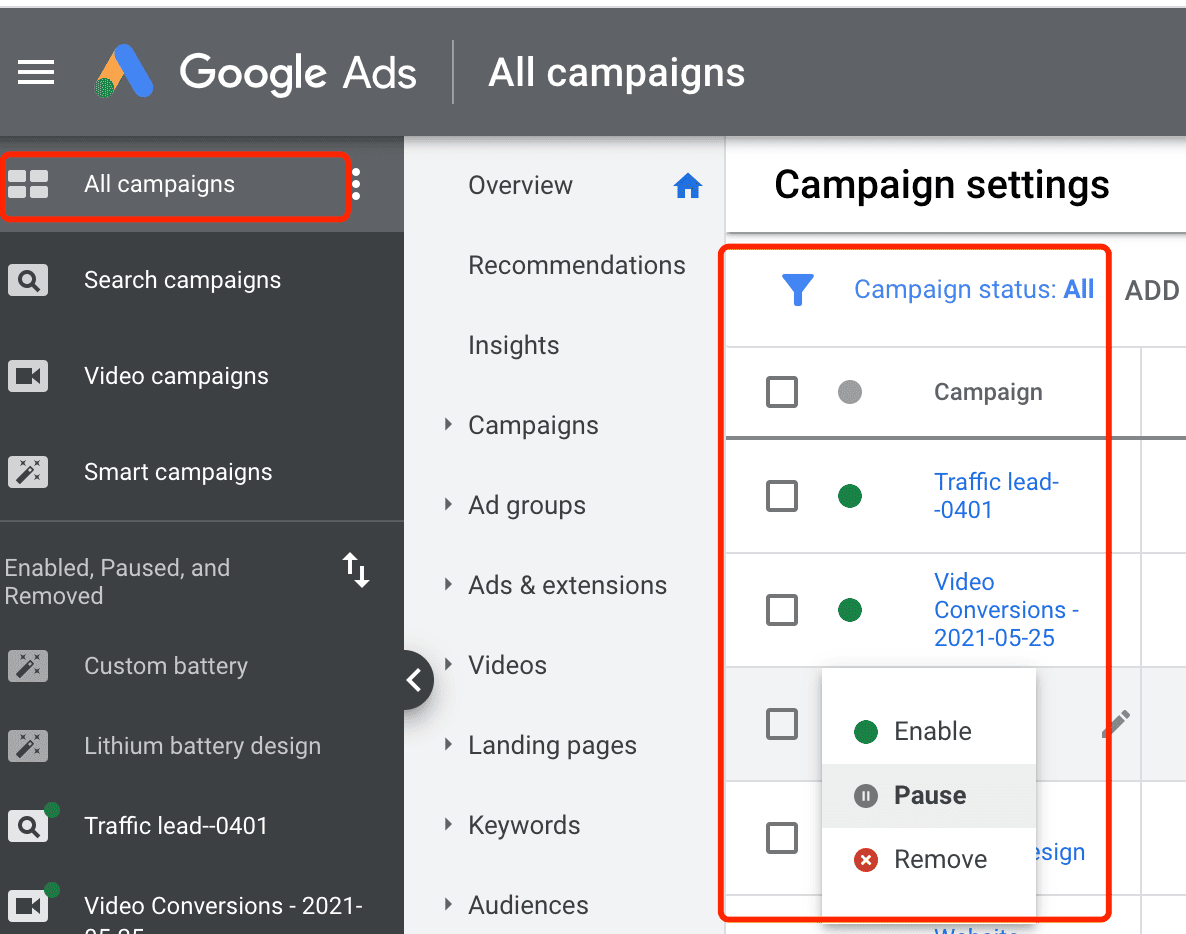The image size is (1186, 934).
Task: Open the Ad groups menu label
Action: point(526,505)
